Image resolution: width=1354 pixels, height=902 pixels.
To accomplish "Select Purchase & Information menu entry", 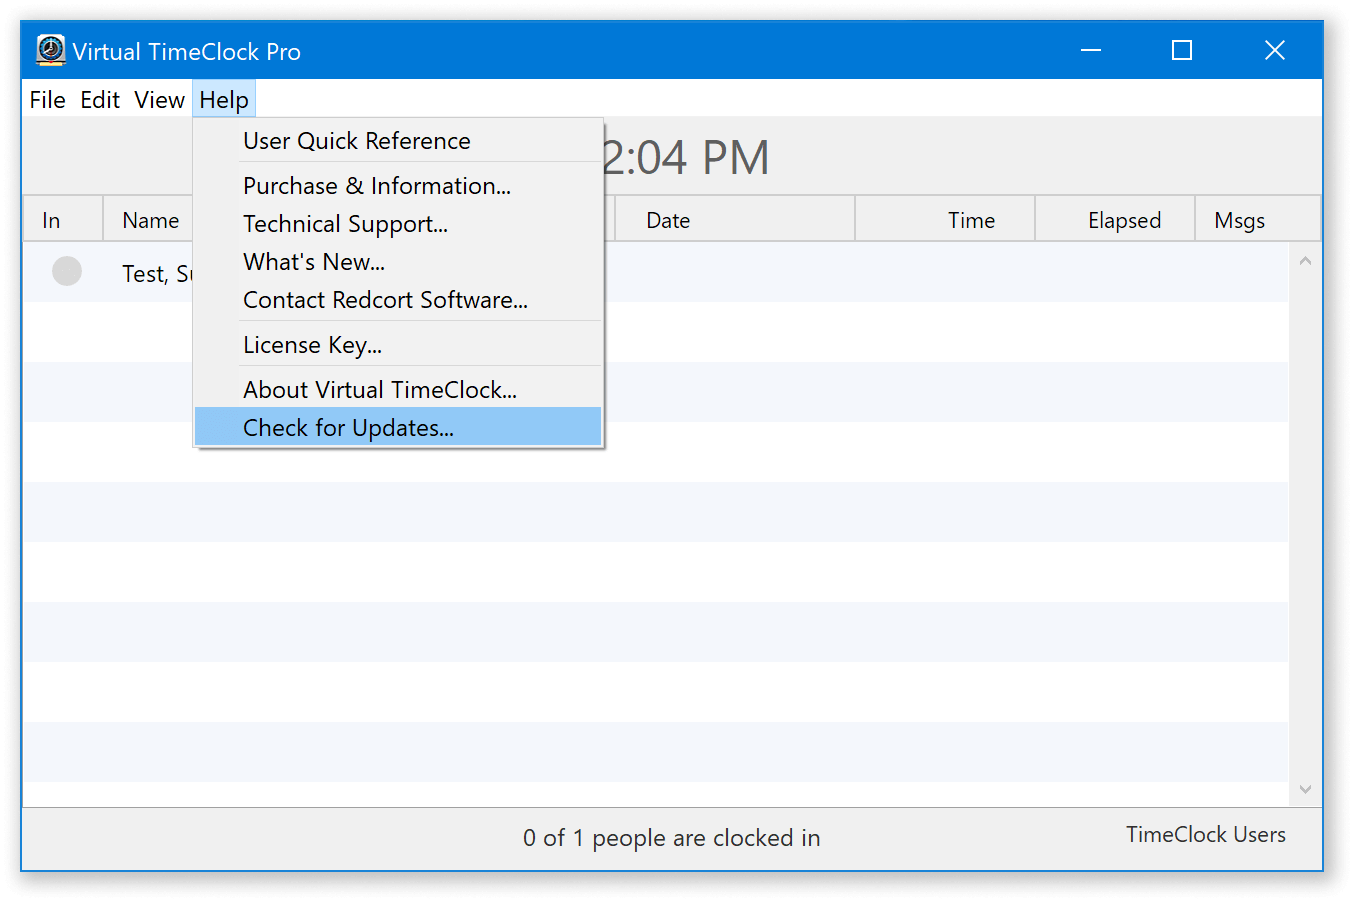I will click(398, 186).
